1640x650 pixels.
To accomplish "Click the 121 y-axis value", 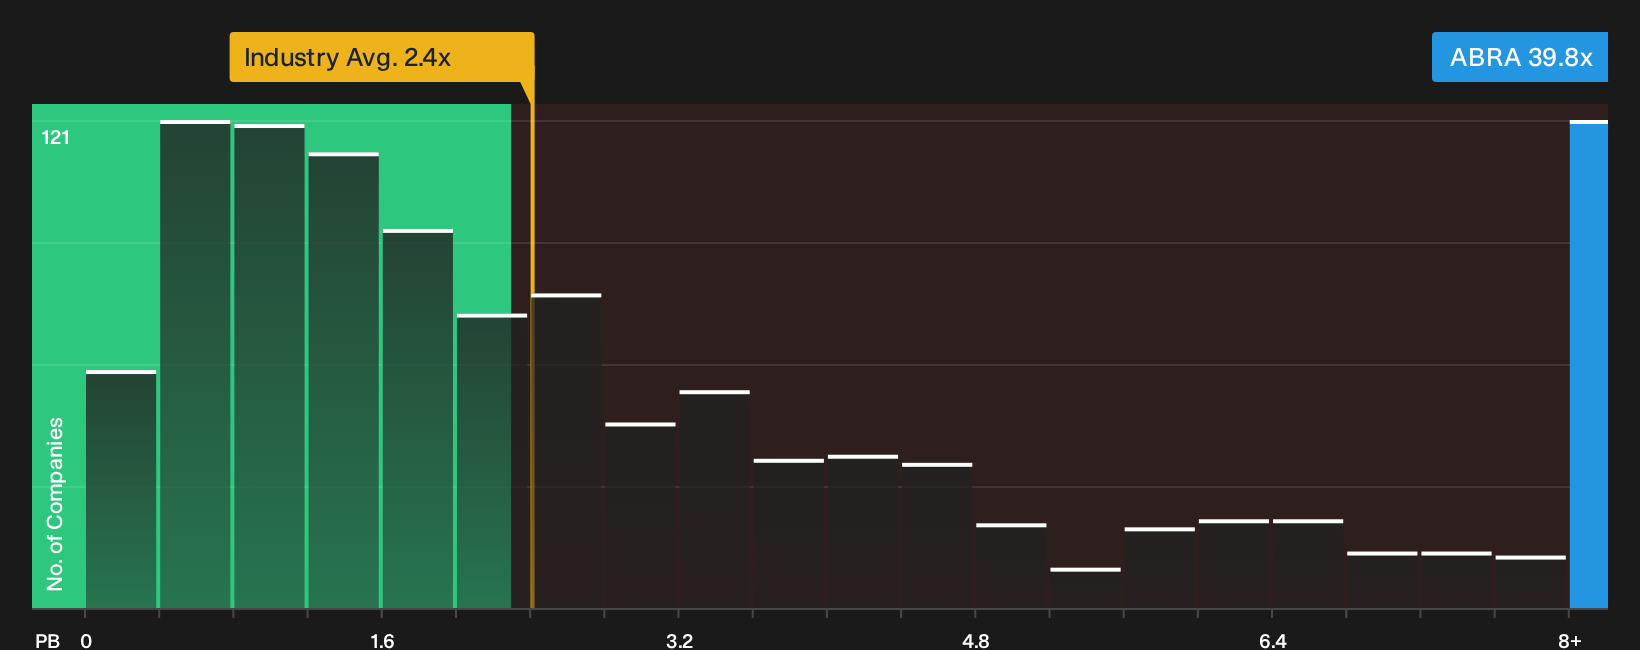I will 55,137.
